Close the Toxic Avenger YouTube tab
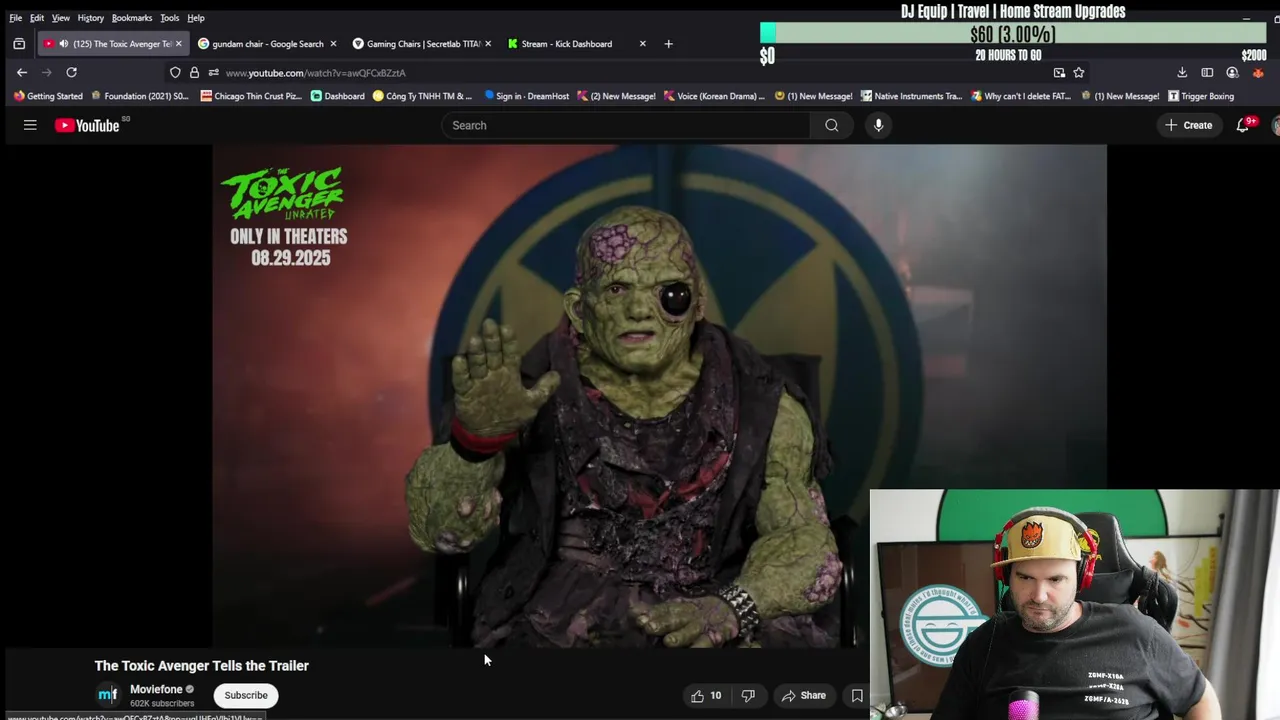 tap(178, 44)
